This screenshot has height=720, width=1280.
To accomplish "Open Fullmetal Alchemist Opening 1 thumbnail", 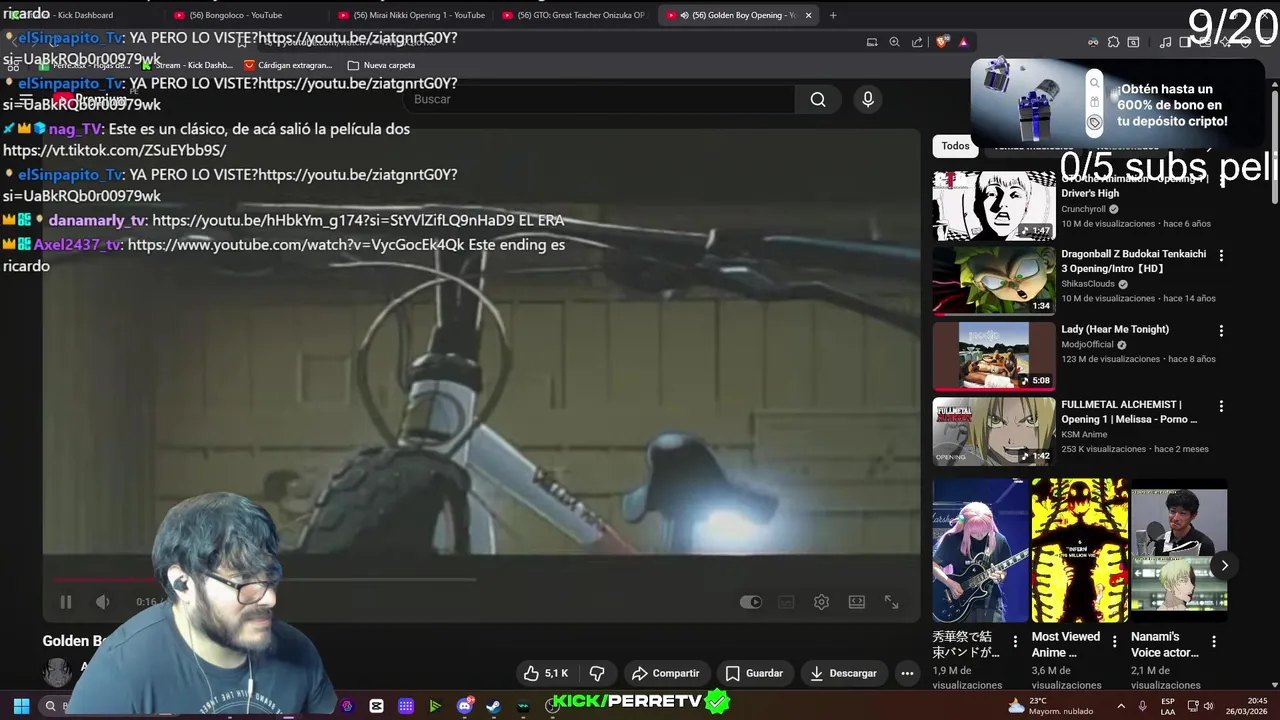I will click(x=994, y=431).
